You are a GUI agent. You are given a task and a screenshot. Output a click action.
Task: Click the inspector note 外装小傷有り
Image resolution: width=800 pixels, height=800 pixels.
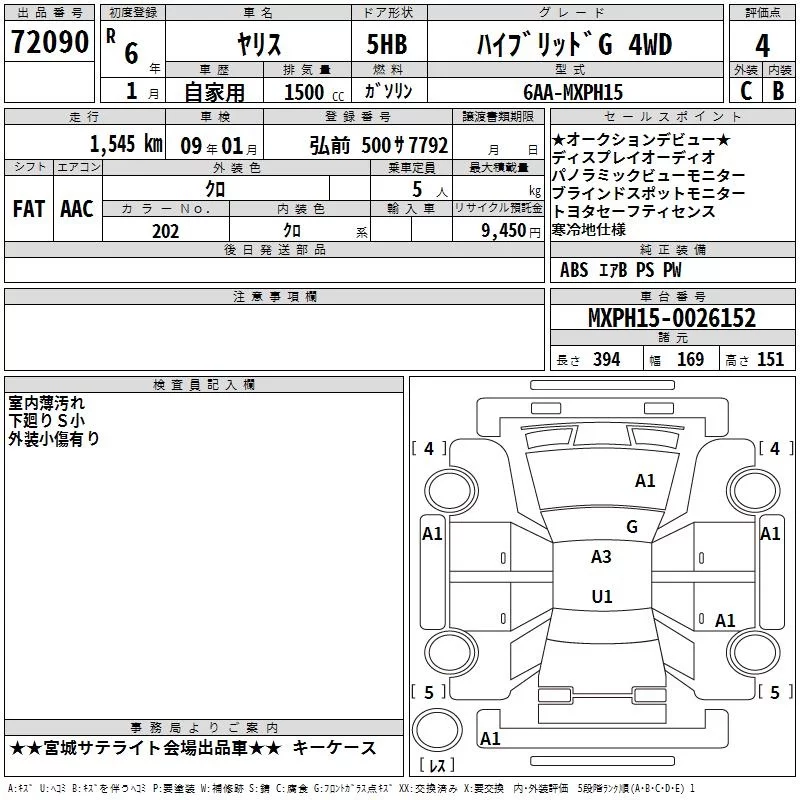[54, 439]
